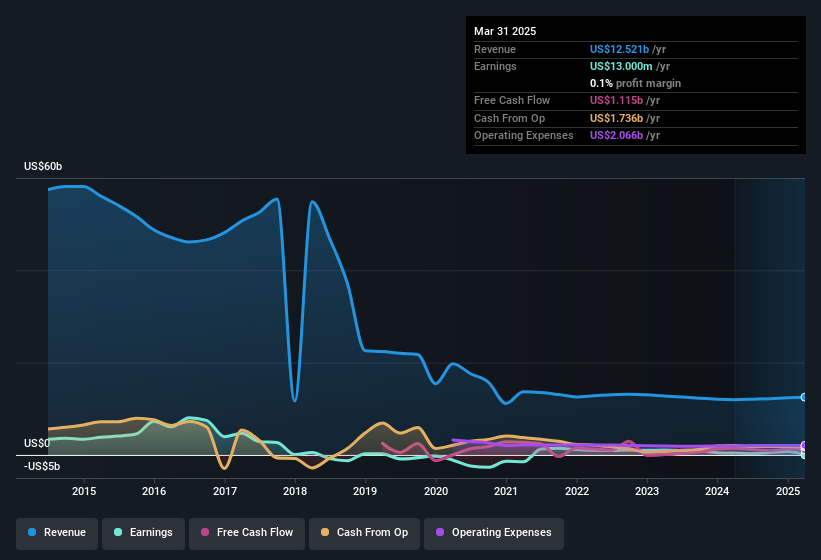Toggle the Earnings legend button

pyautogui.click(x=143, y=533)
